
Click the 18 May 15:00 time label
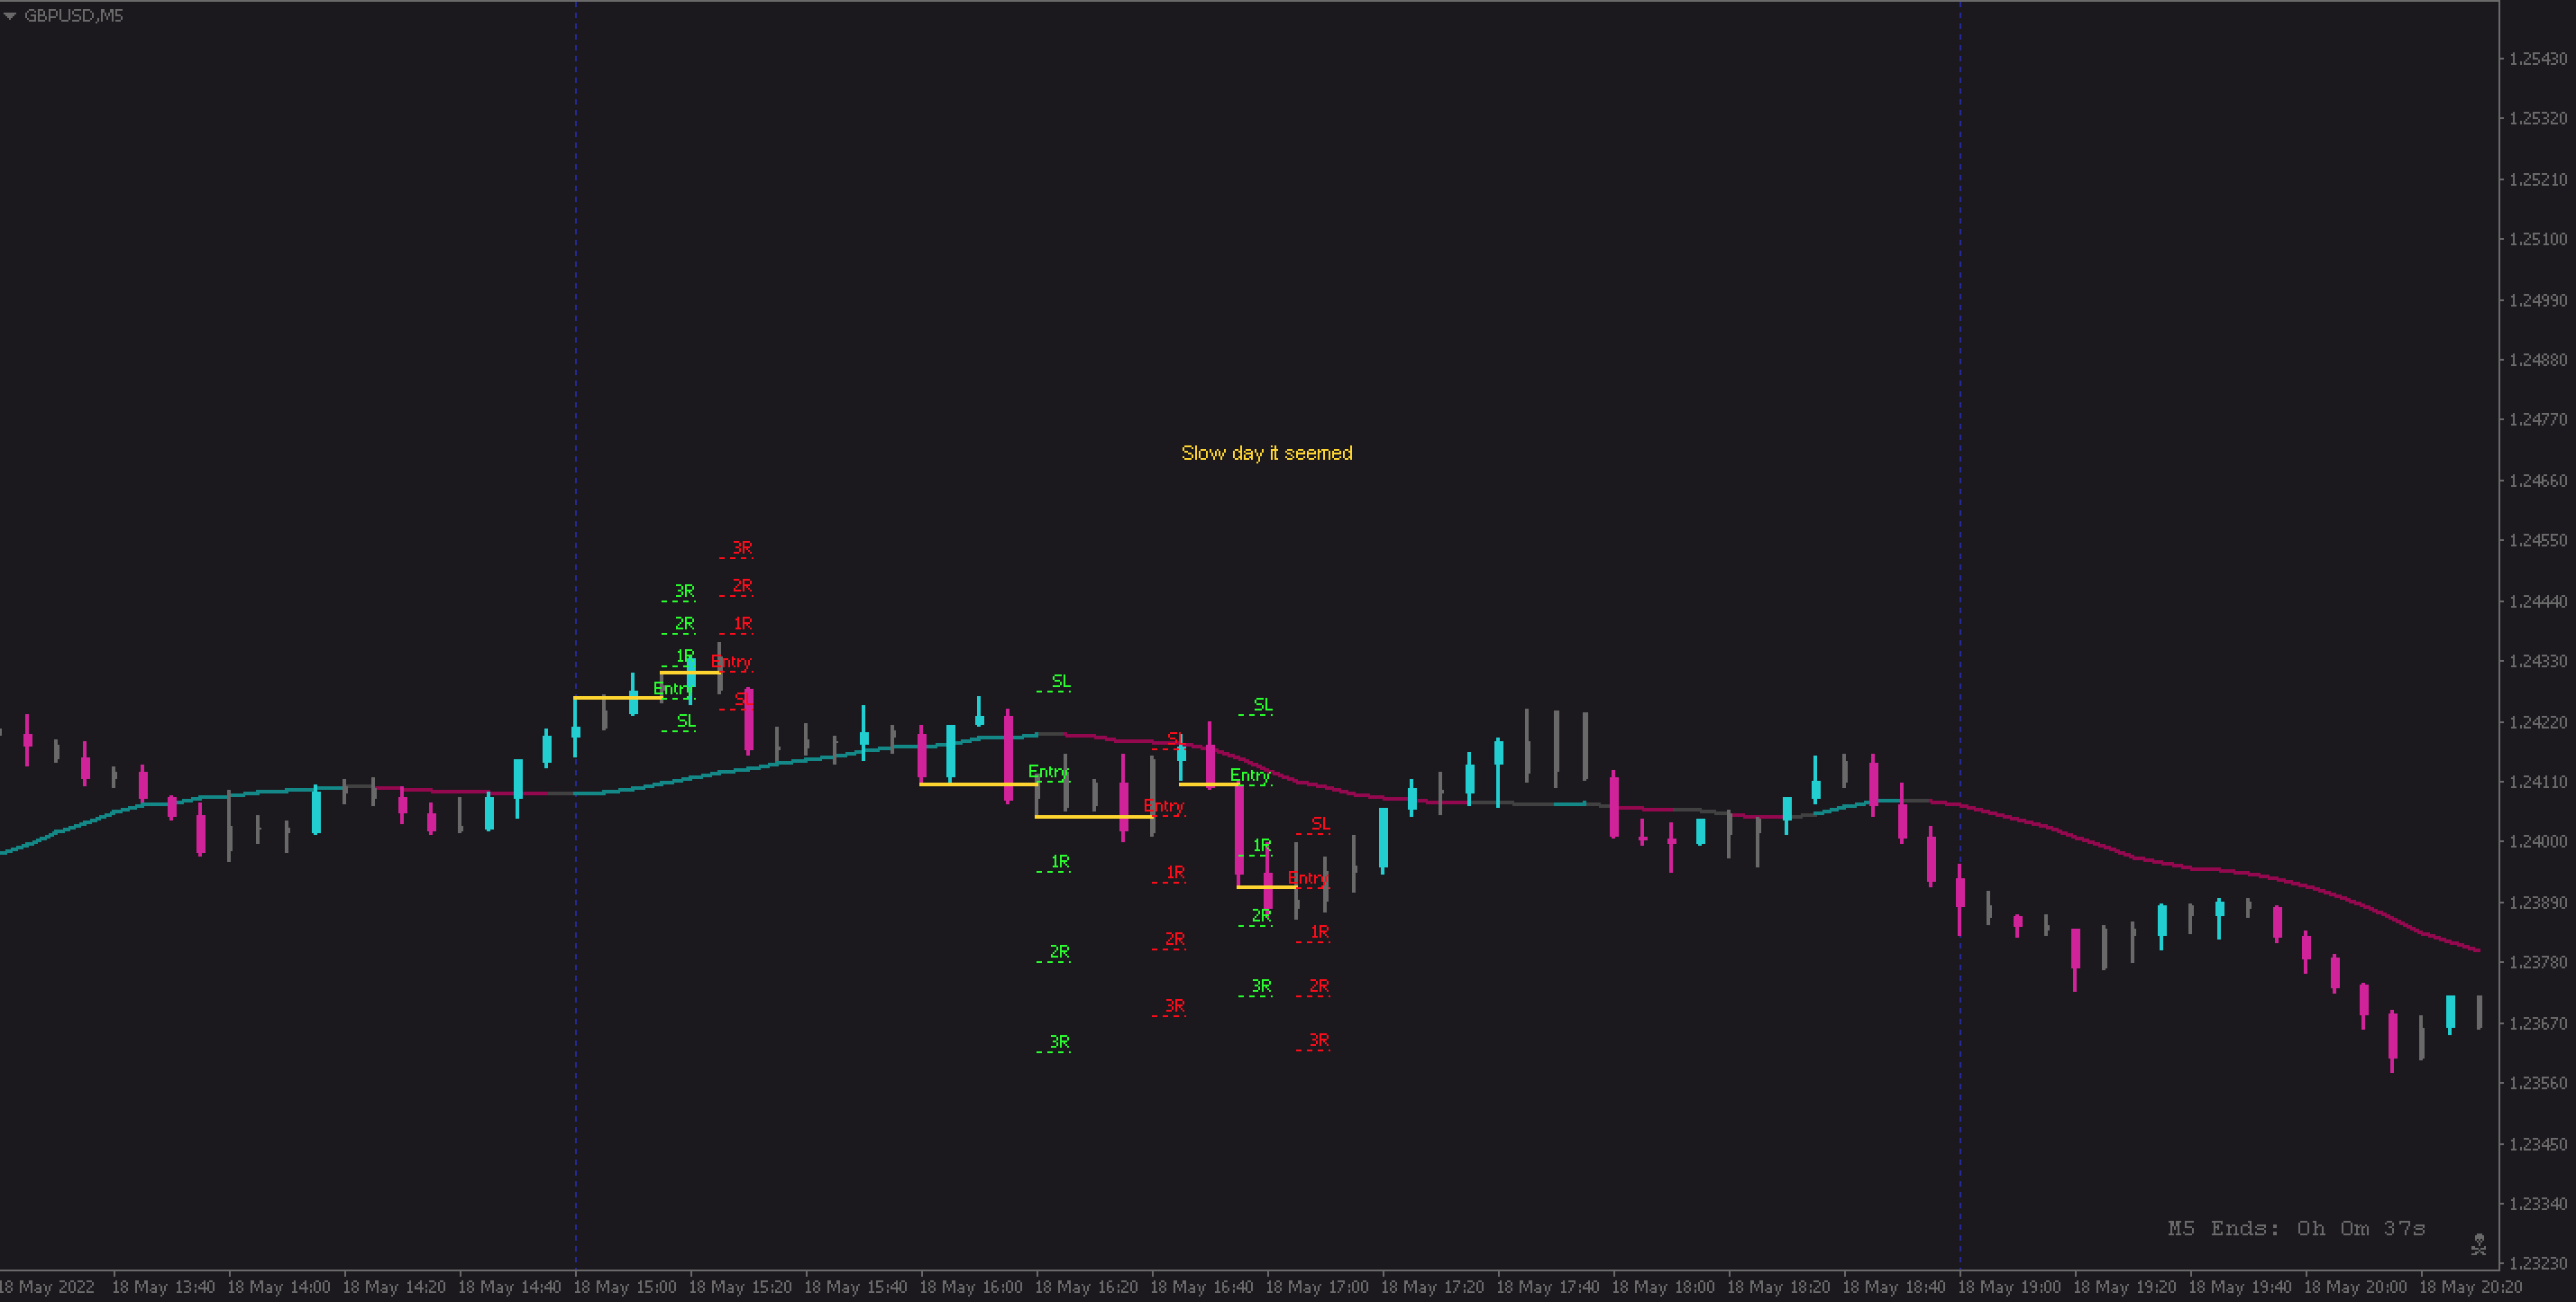coord(624,1287)
